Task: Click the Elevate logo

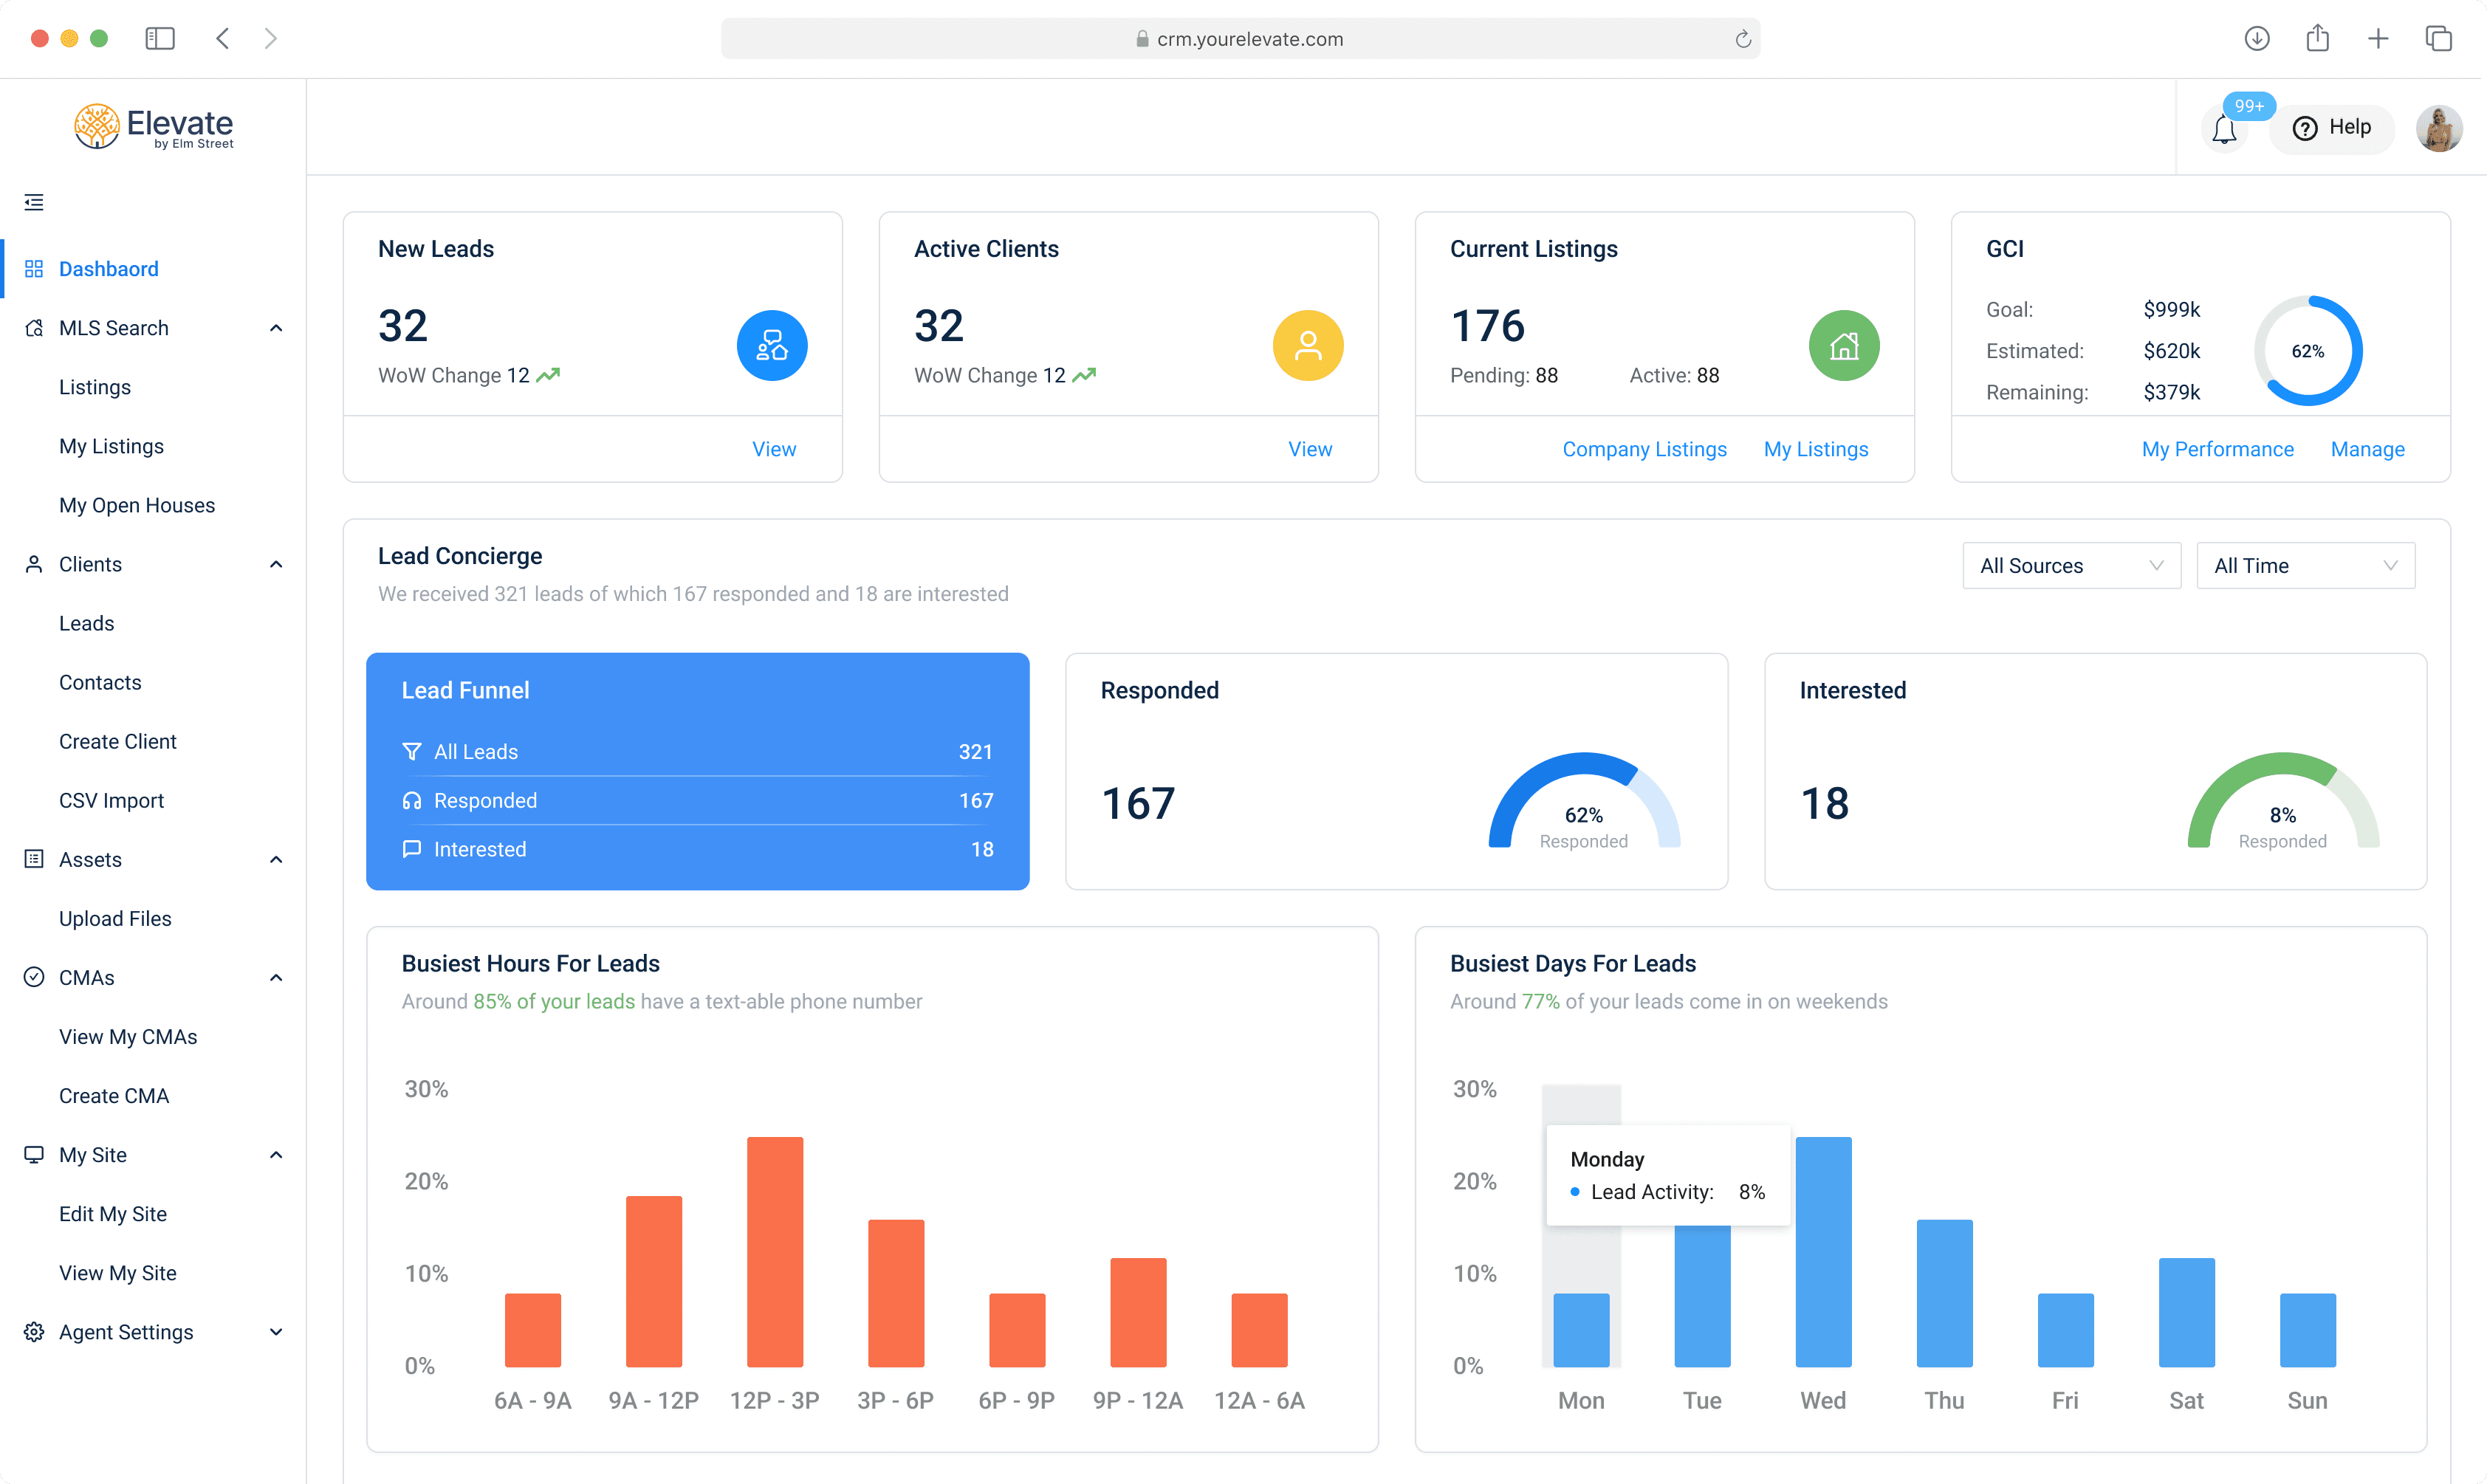Action: pyautogui.click(x=153, y=127)
